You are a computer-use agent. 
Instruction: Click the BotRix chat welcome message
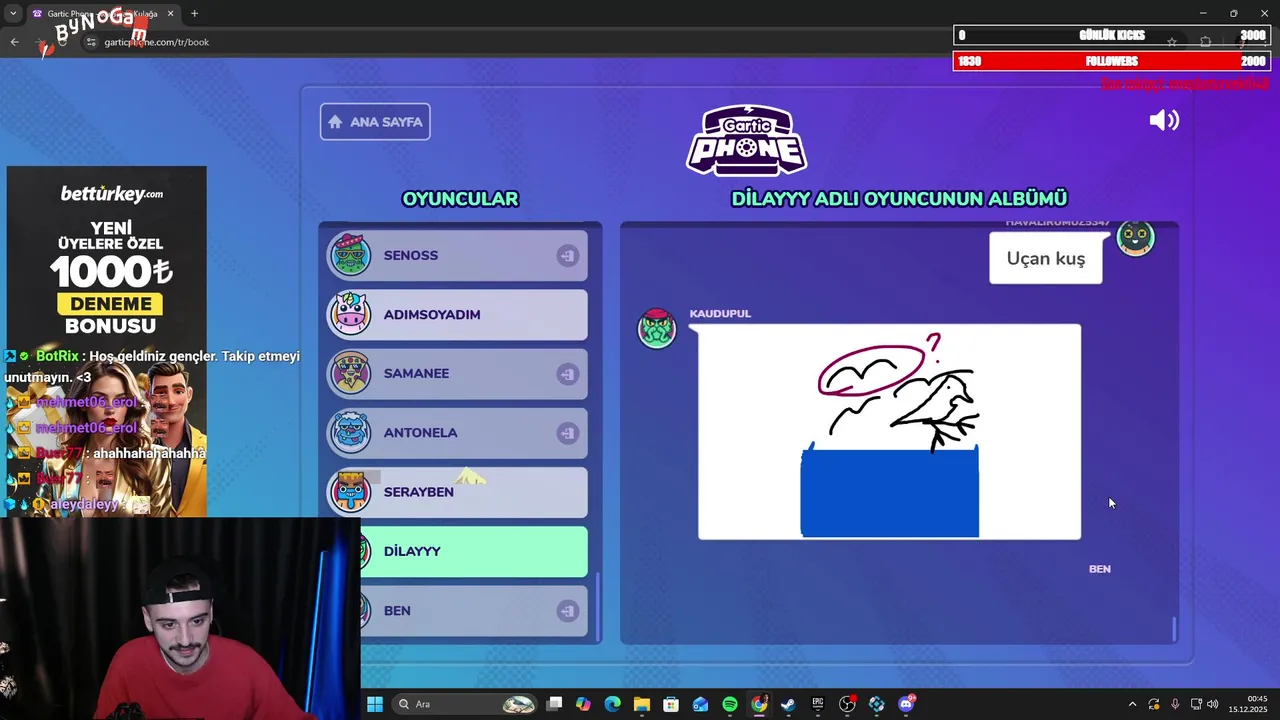152,366
